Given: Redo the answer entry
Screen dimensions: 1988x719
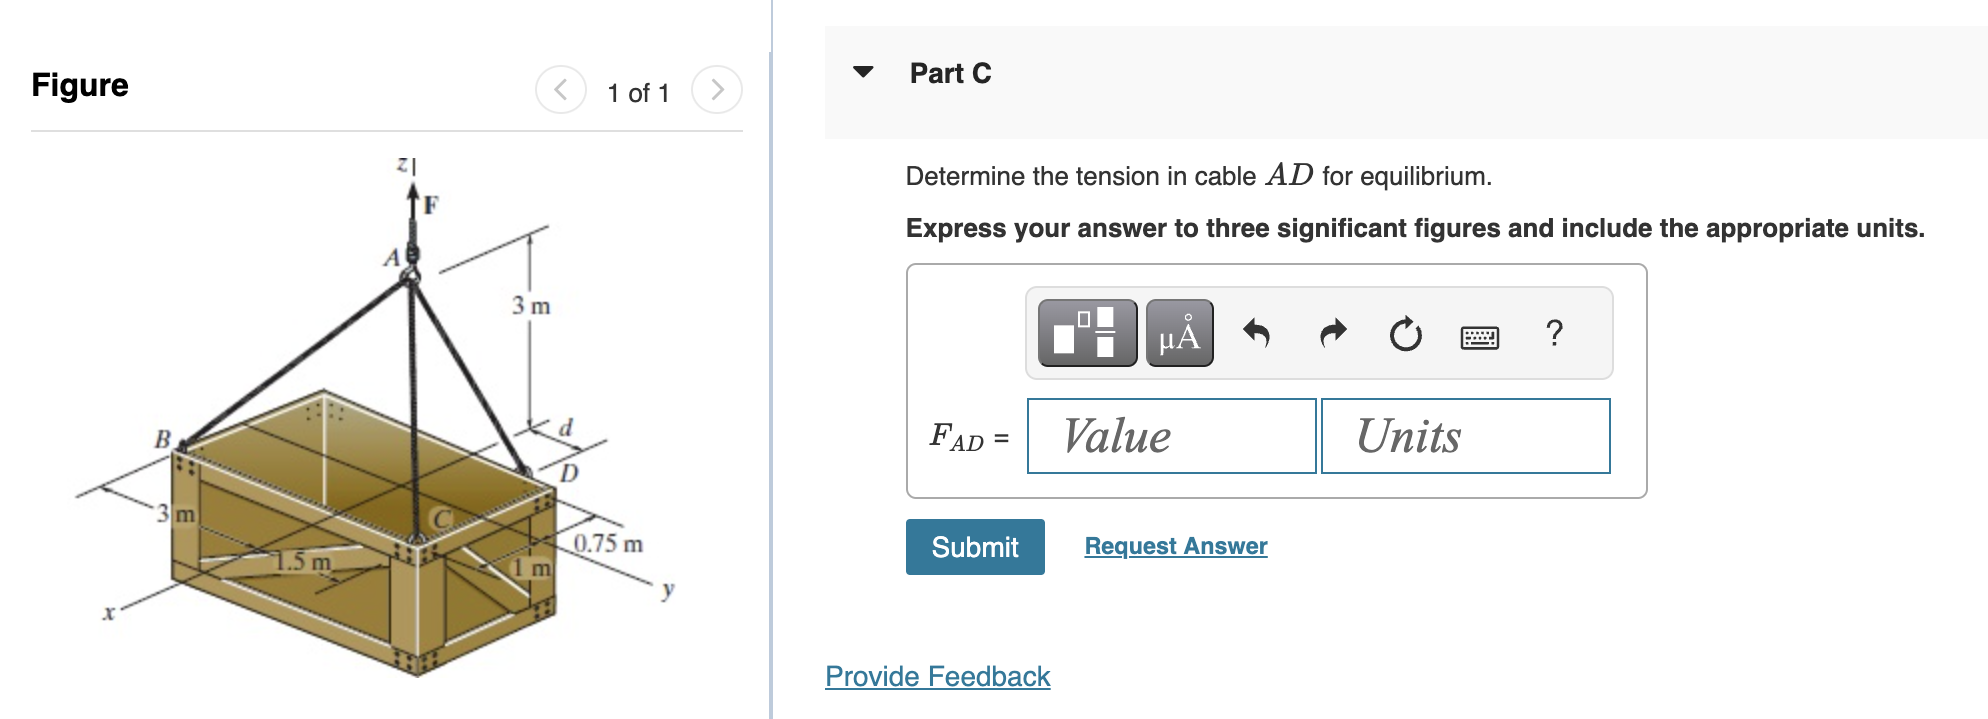Looking at the screenshot, I should (1331, 334).
